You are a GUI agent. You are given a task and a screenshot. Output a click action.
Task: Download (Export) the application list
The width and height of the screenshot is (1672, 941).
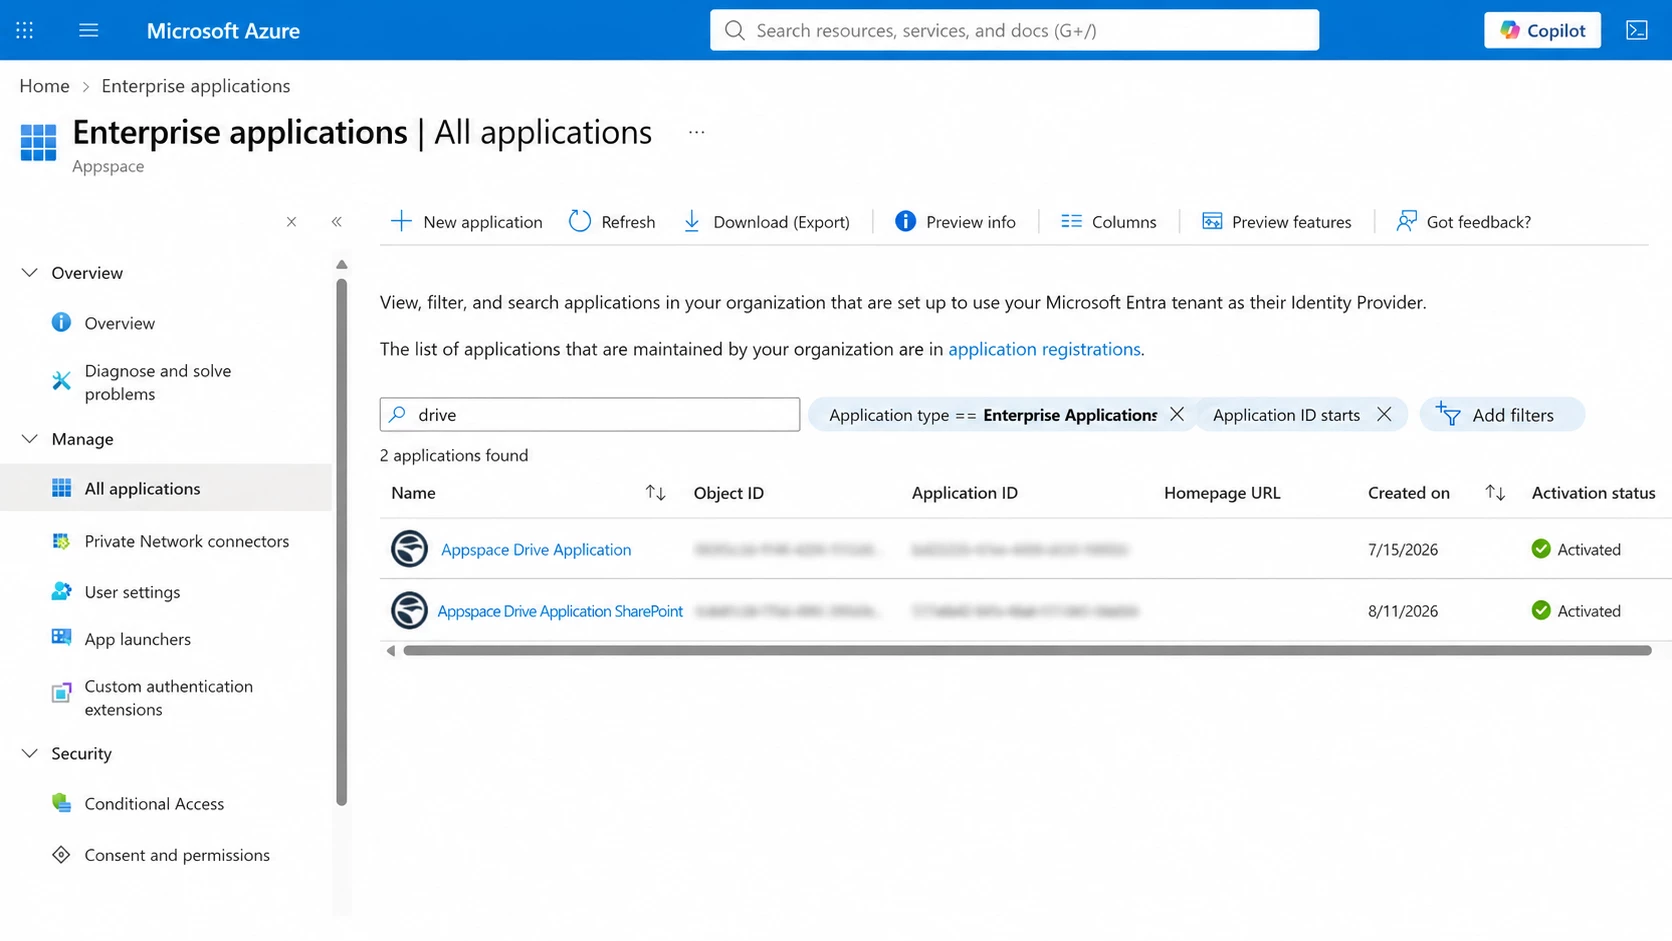(766, 222)
